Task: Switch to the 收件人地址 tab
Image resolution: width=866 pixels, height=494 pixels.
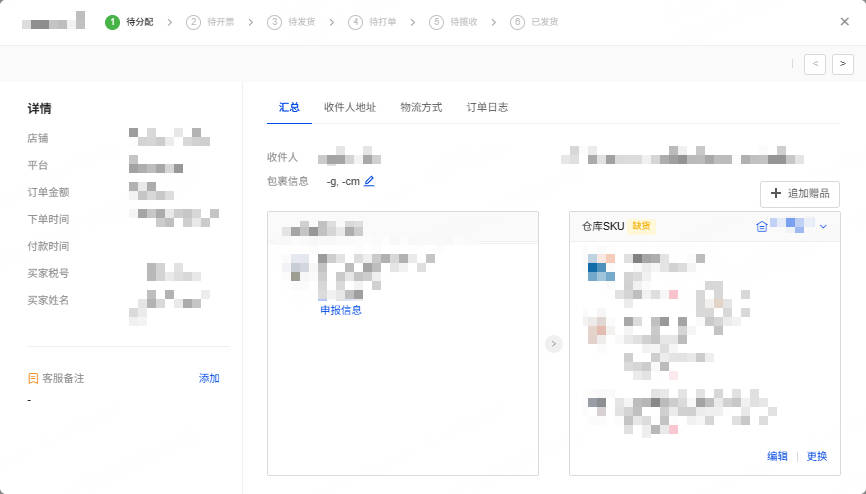Action: click(350, 107)
